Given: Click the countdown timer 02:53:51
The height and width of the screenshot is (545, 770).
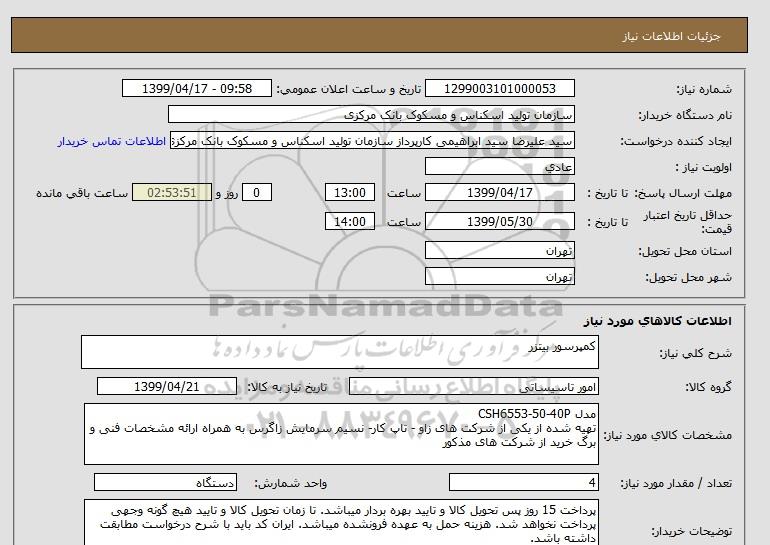Looking at the screenshot, I should pos(172,193).
